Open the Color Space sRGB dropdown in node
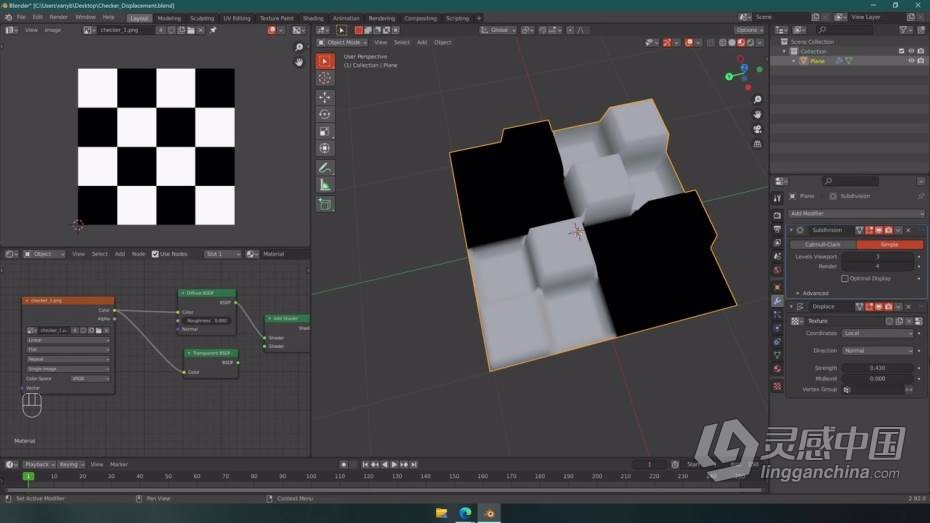 click(x=90, y=378)
